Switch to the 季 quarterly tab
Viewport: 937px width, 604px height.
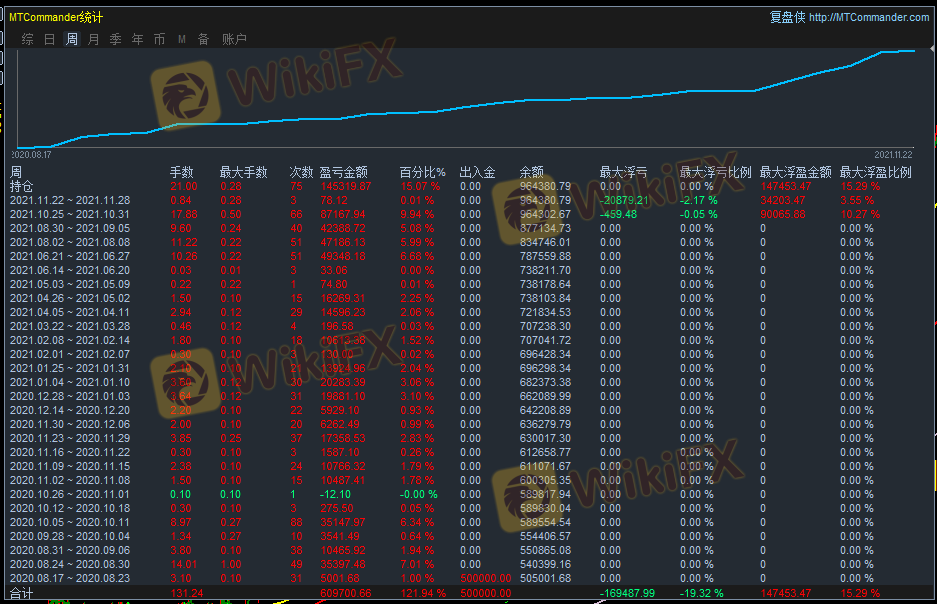coord(115,39)
